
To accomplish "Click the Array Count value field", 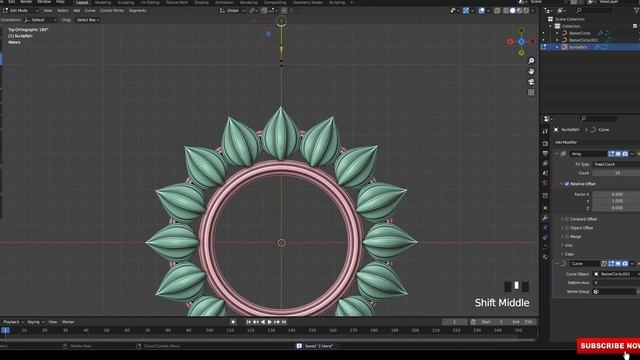I will point(616,173).
